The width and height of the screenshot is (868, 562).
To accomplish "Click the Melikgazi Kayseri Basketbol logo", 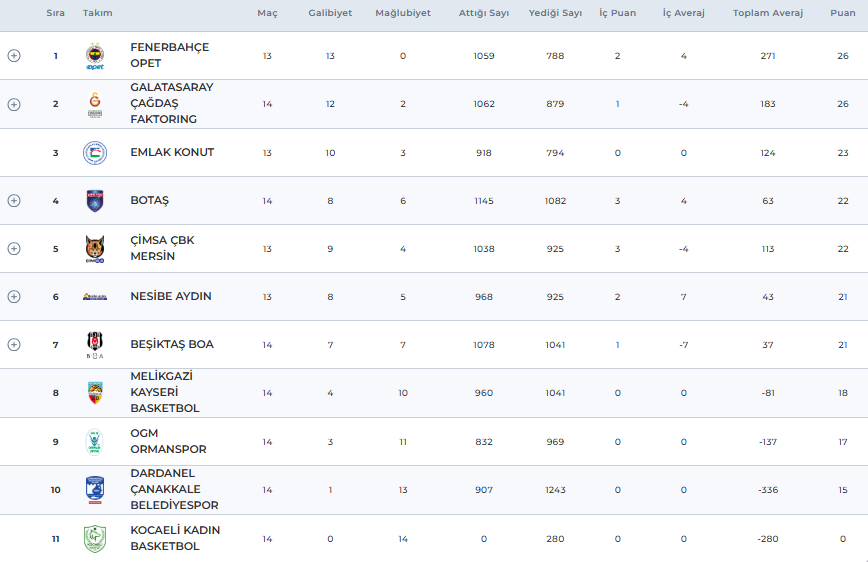I will [95, 393].
